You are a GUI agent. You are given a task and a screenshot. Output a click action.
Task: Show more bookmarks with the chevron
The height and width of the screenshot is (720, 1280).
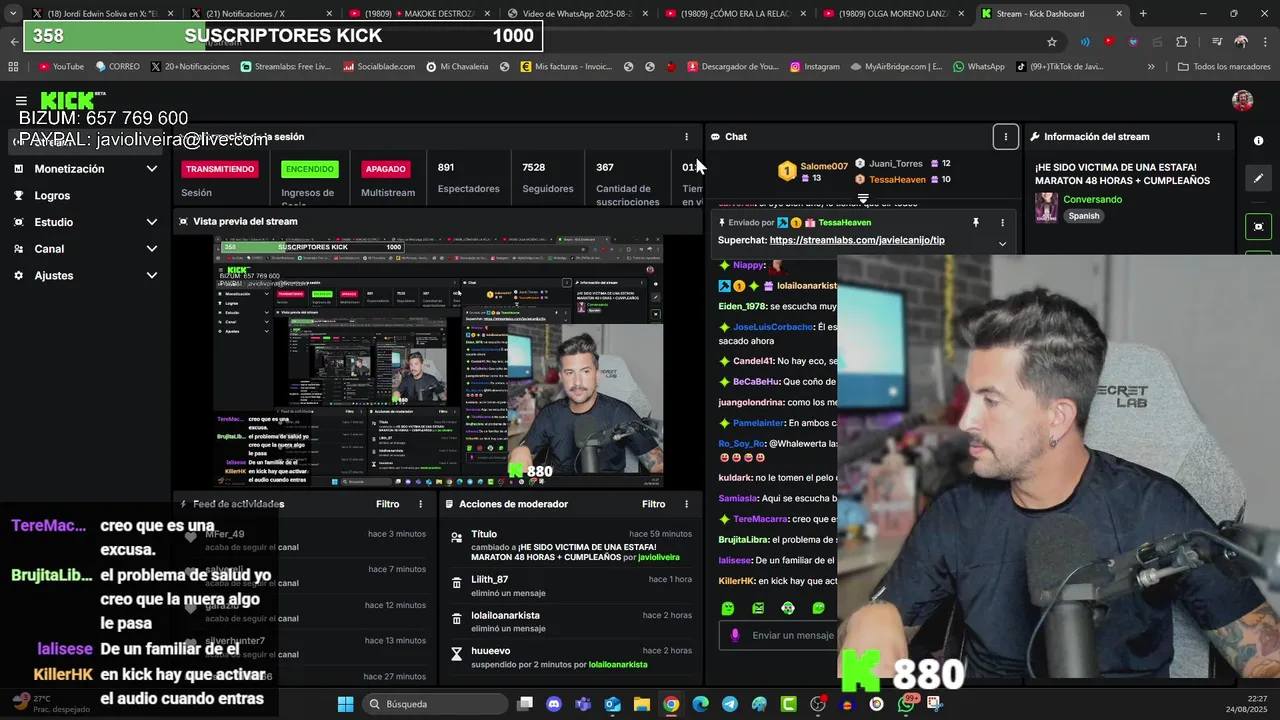point(1151,67)
